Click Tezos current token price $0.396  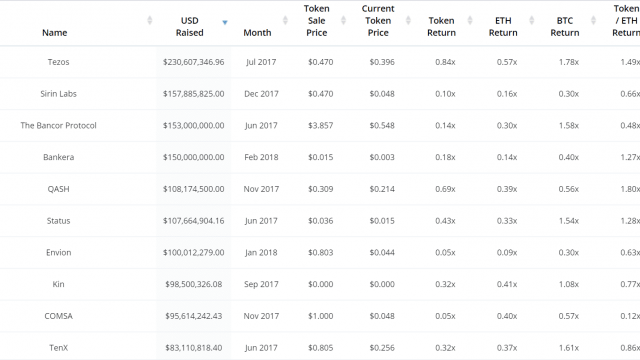coord(382,62)
